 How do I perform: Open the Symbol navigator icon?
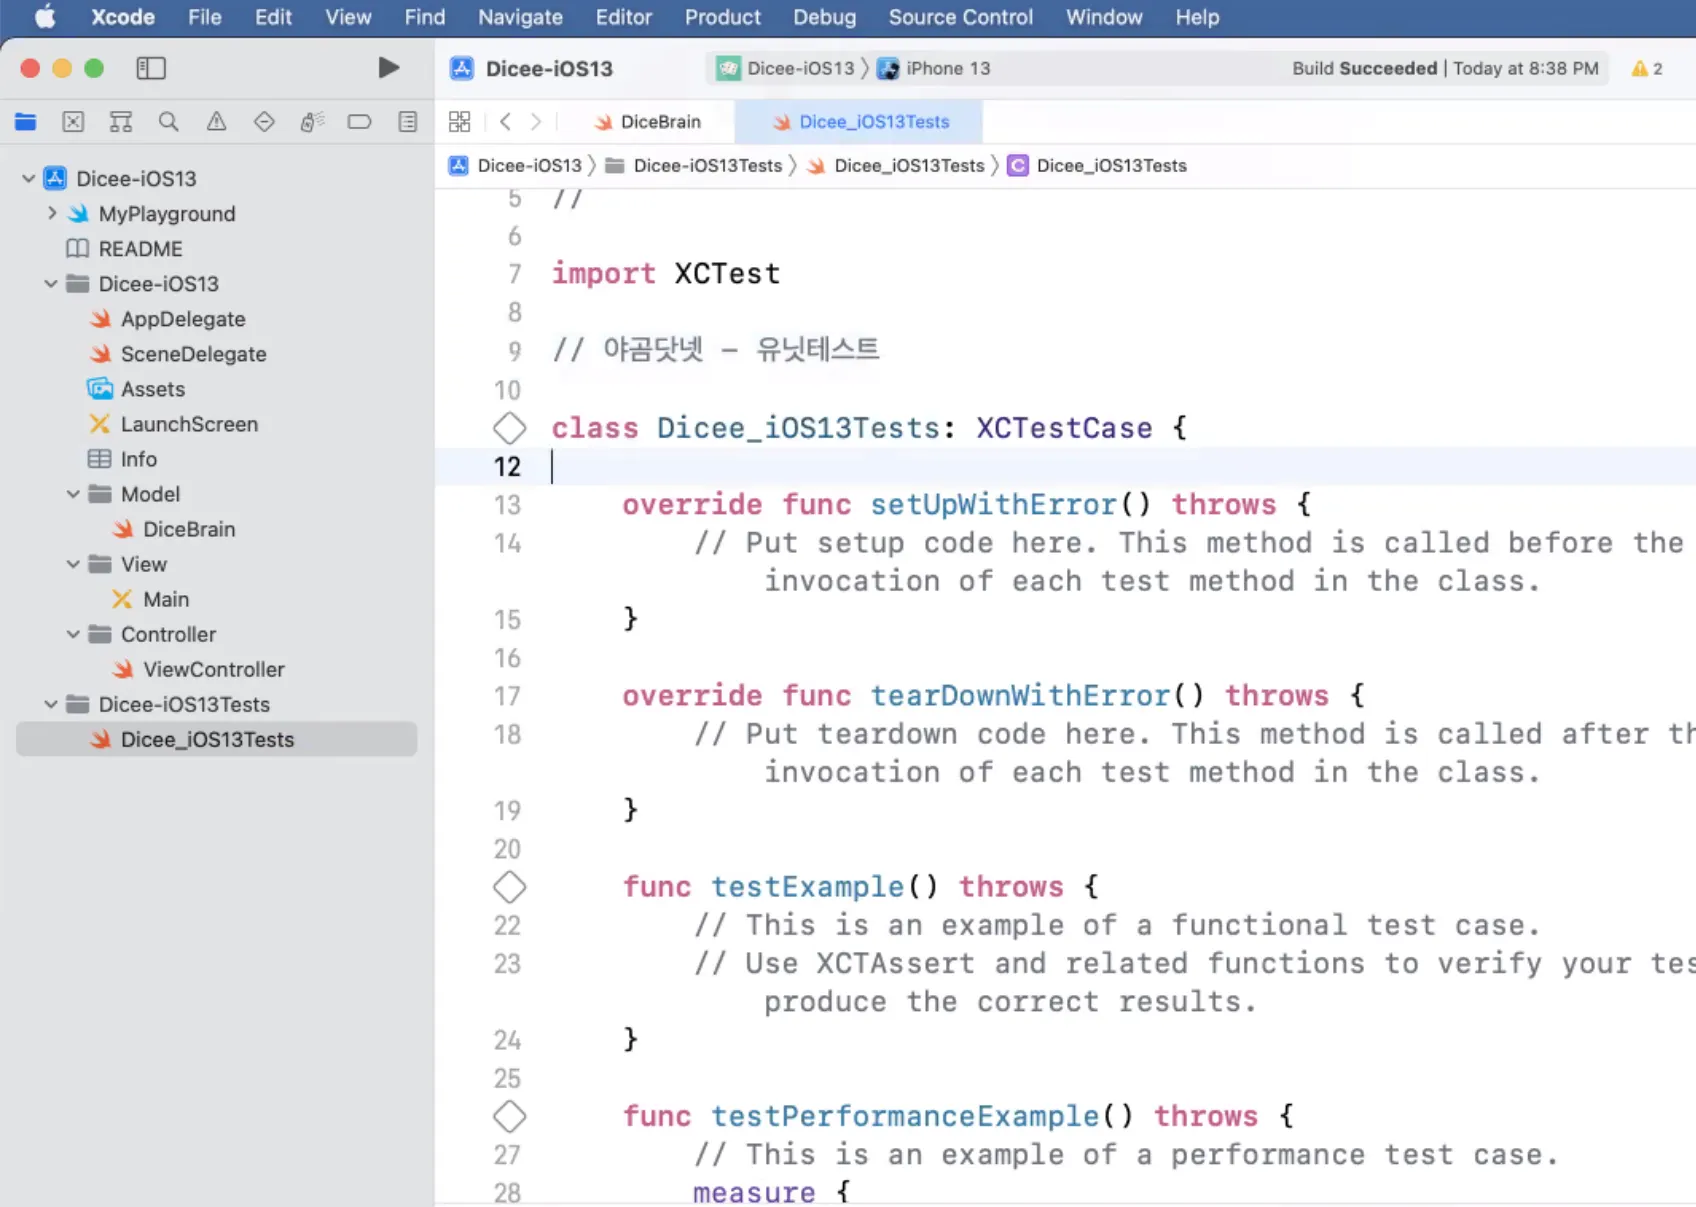click(x=121, y=122)
